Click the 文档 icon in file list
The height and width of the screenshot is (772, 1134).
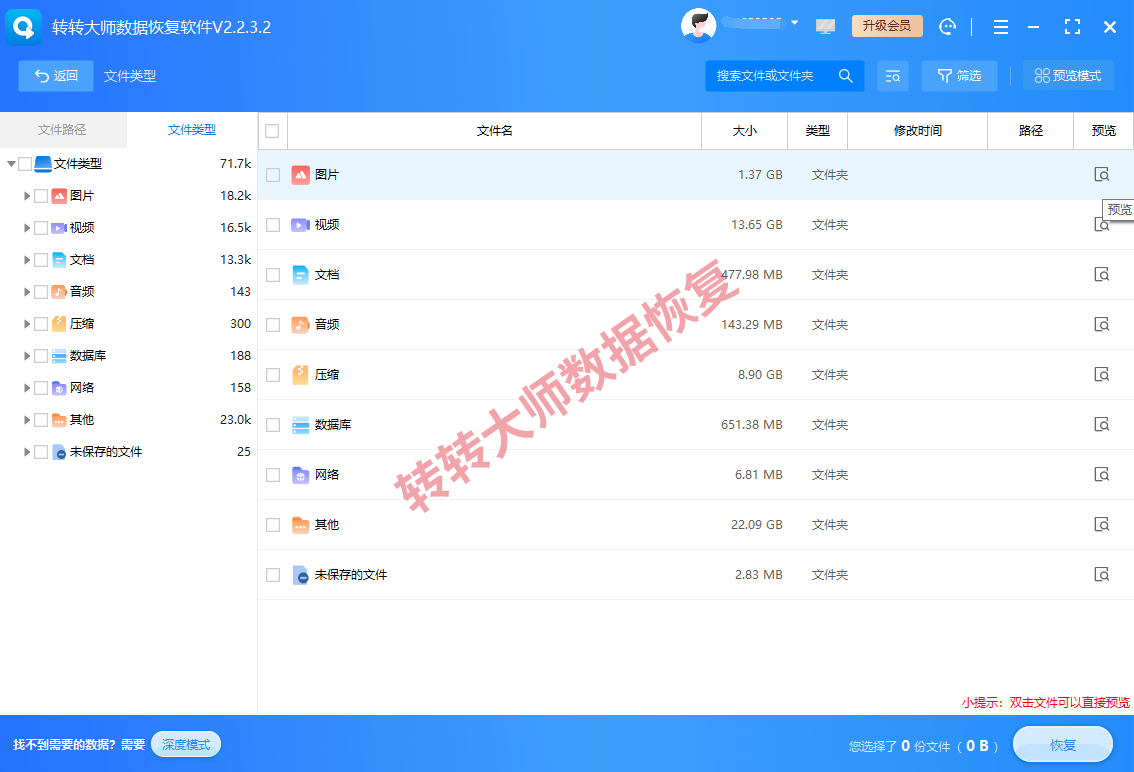pyautogui.click(x=300, y=274)
